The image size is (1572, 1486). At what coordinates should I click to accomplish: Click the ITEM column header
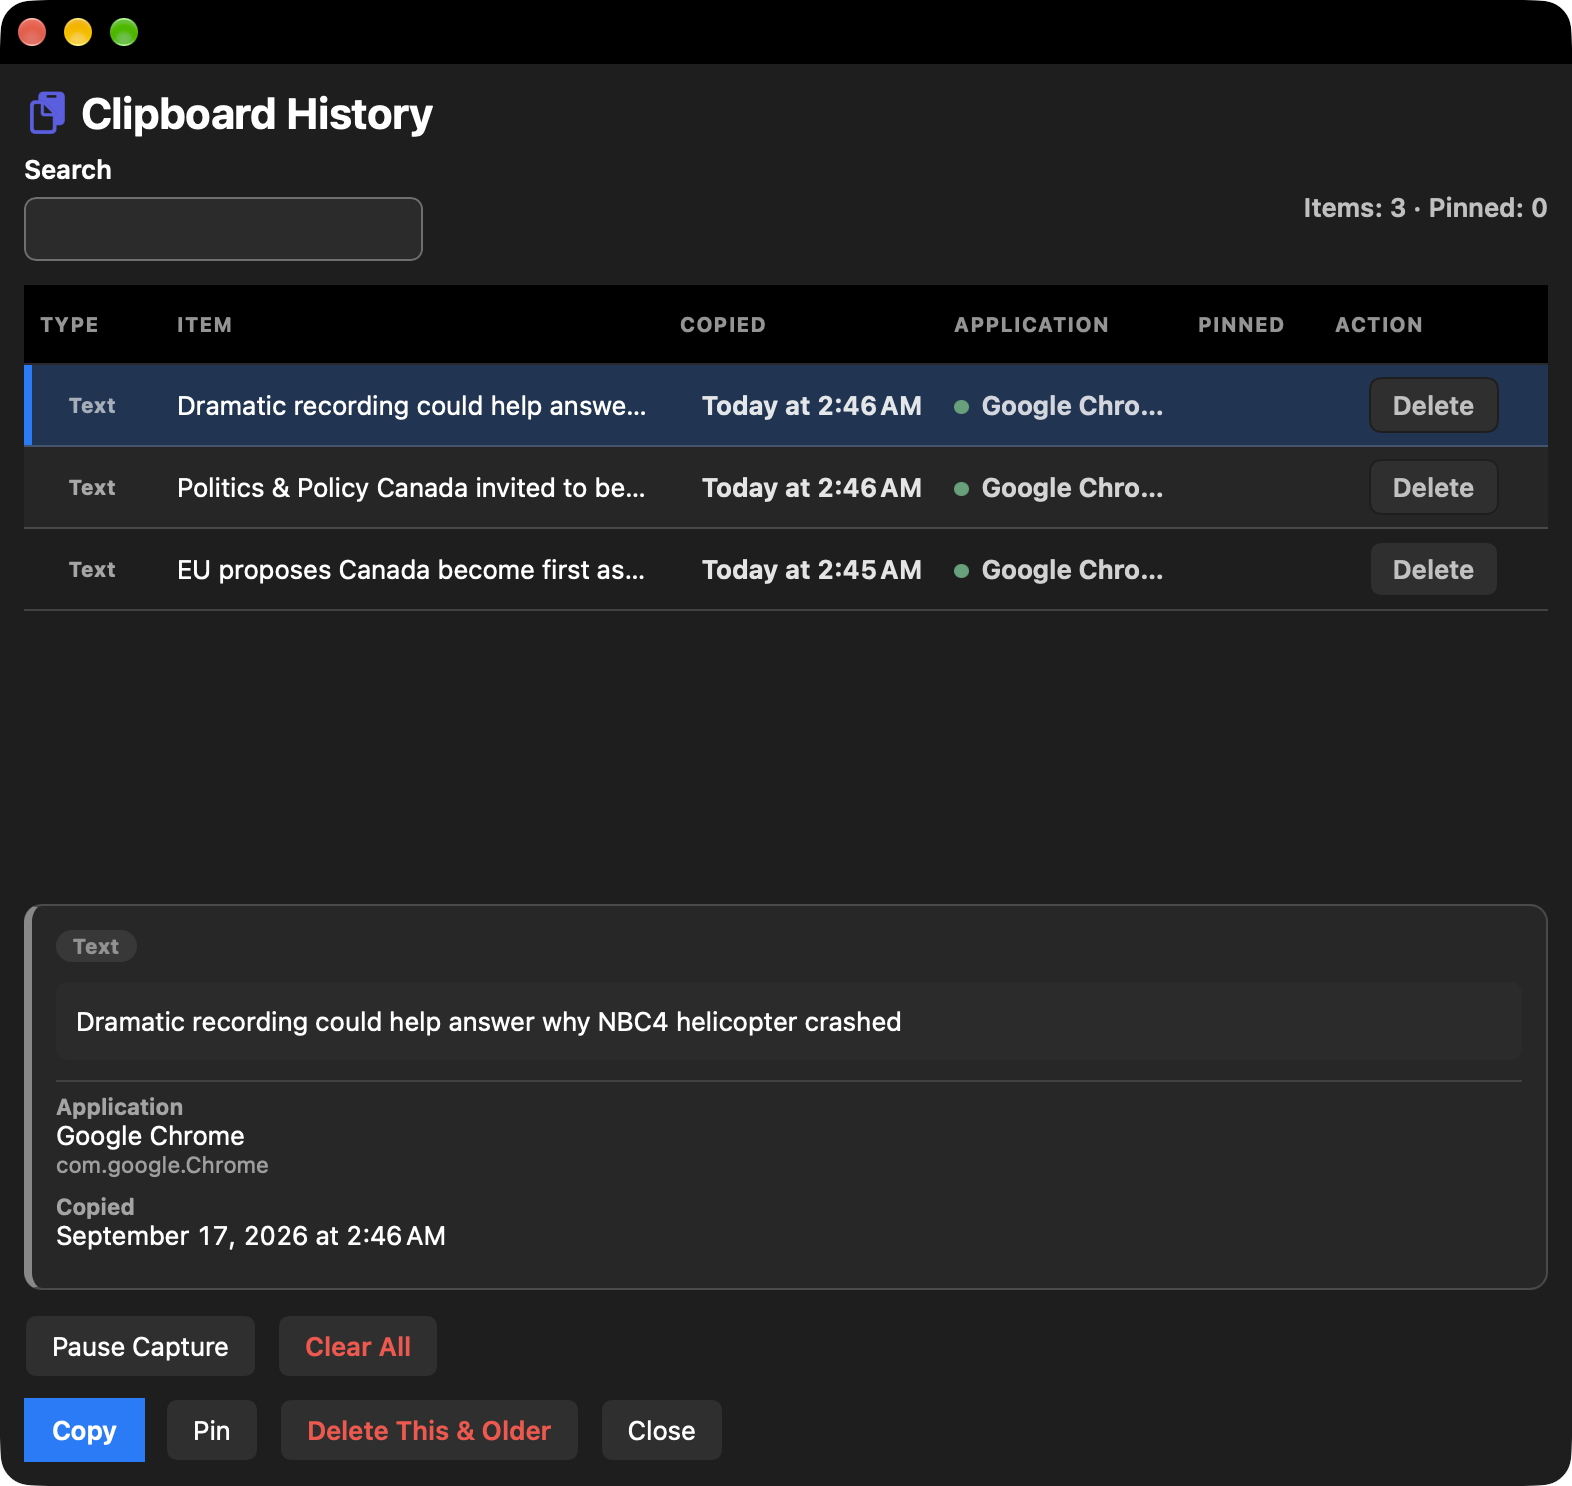[x=204, y=325]
